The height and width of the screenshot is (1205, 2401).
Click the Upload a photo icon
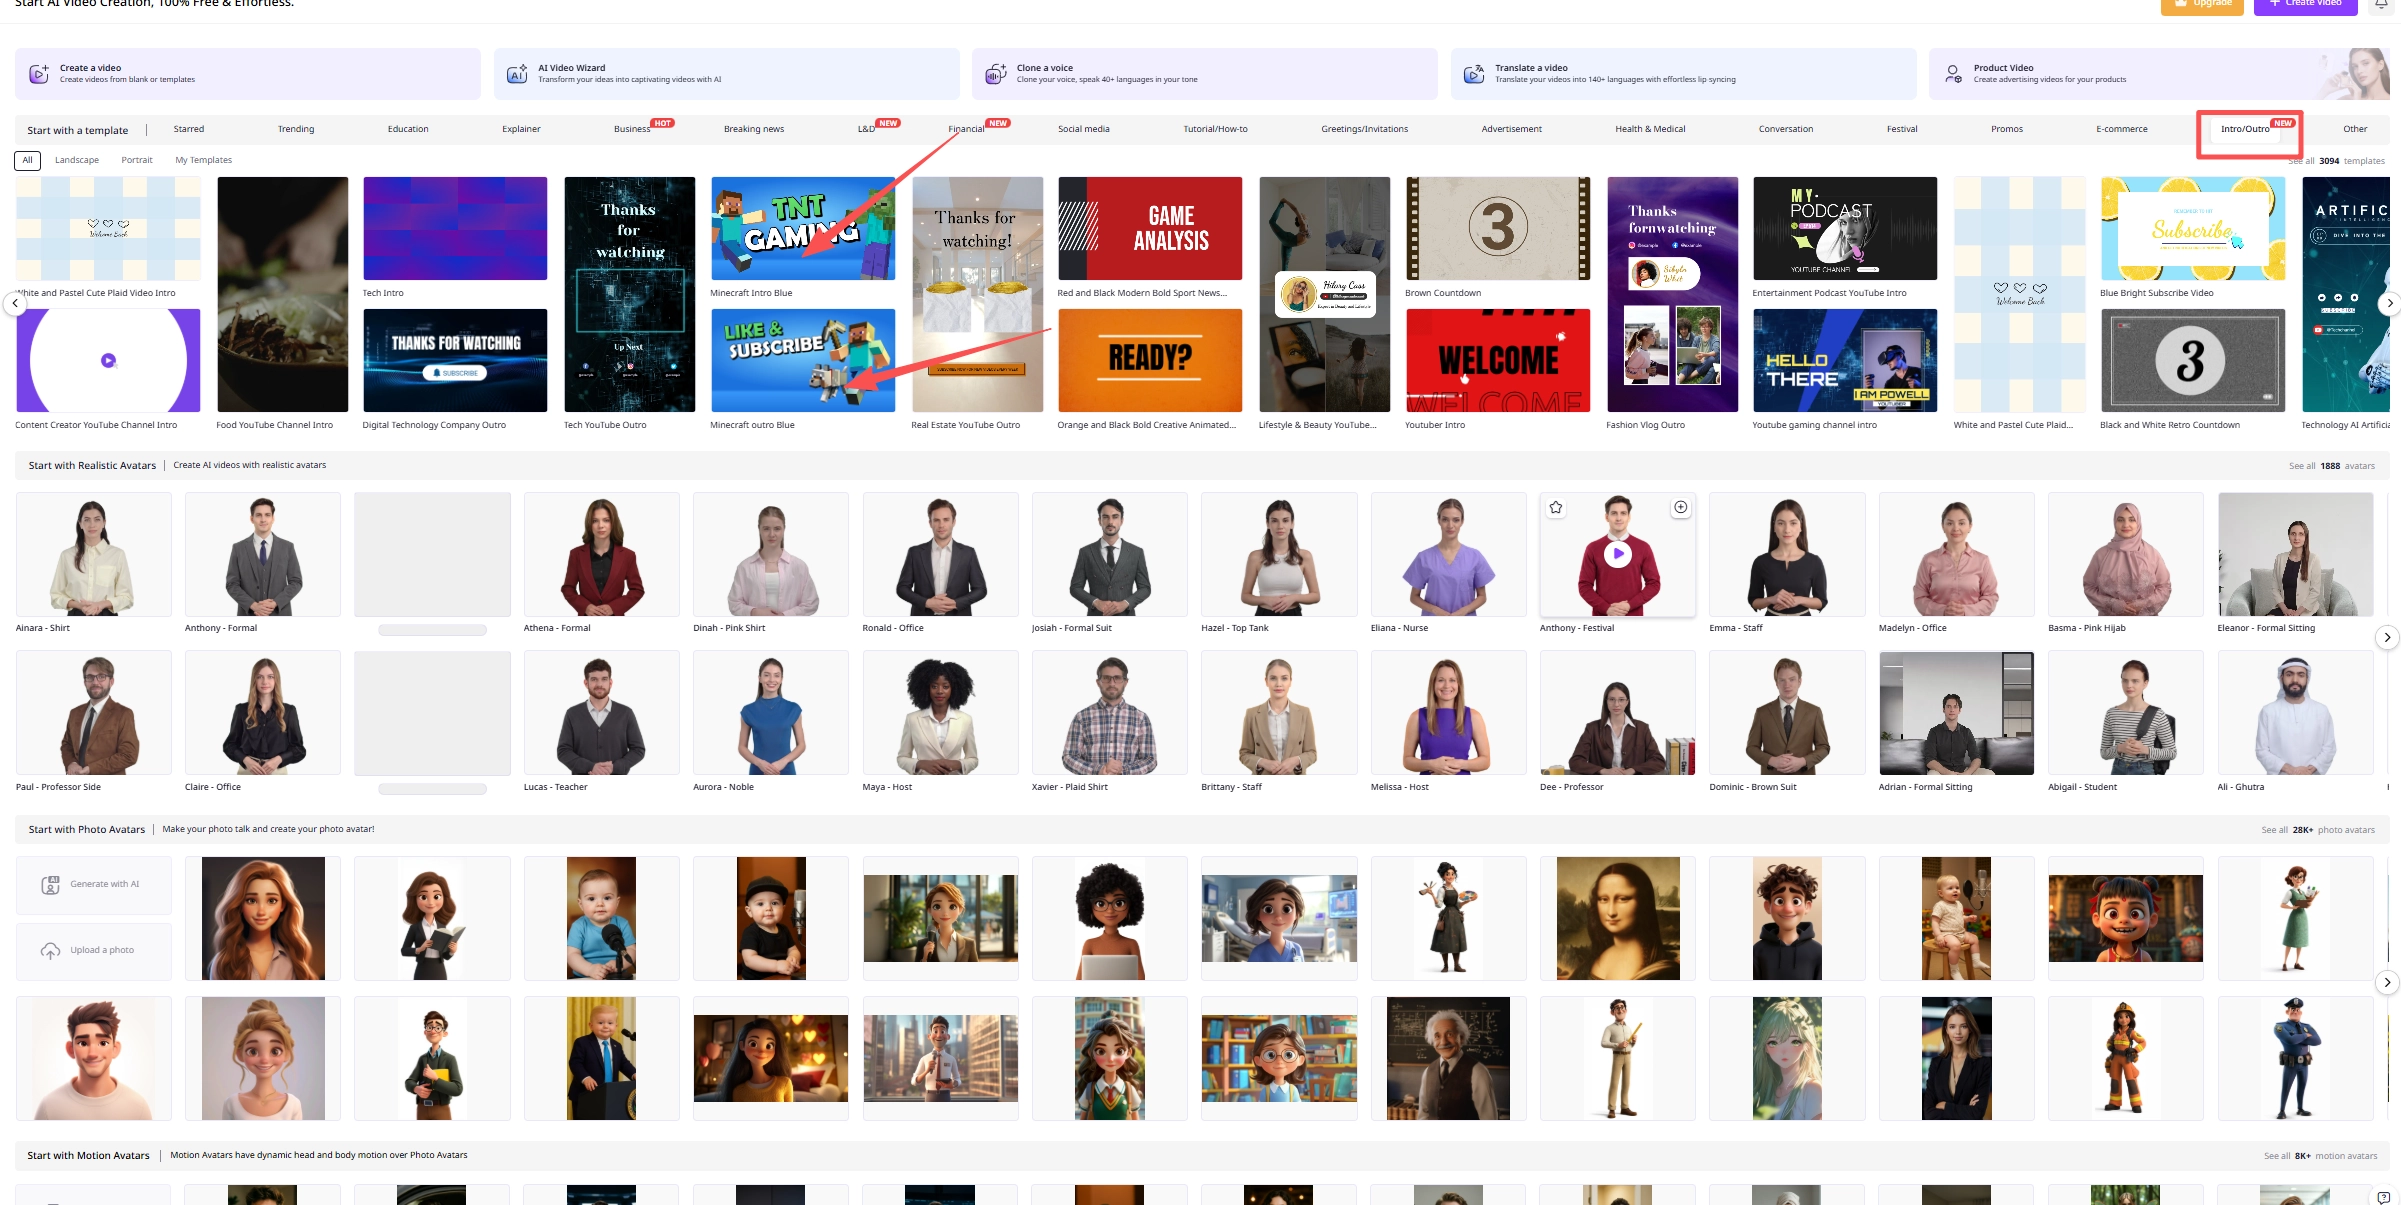coord(51,951)
